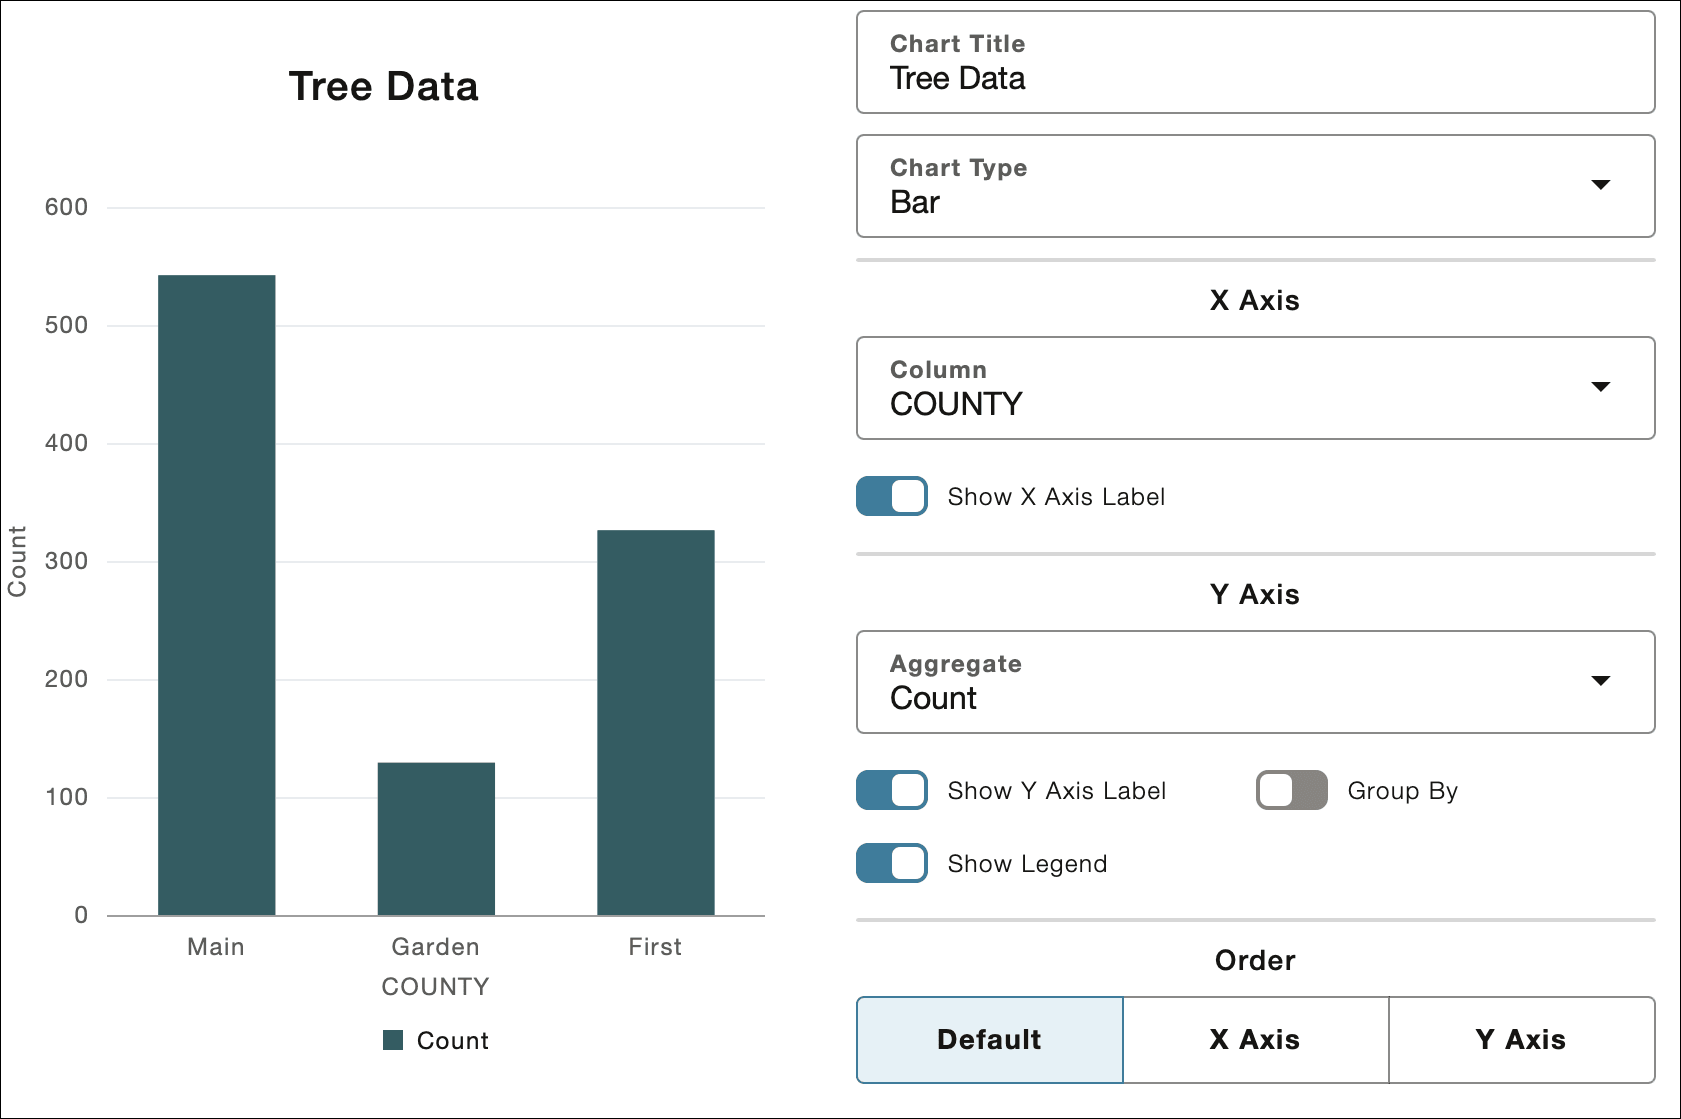Click the Column dropdown arrow

1601,387
